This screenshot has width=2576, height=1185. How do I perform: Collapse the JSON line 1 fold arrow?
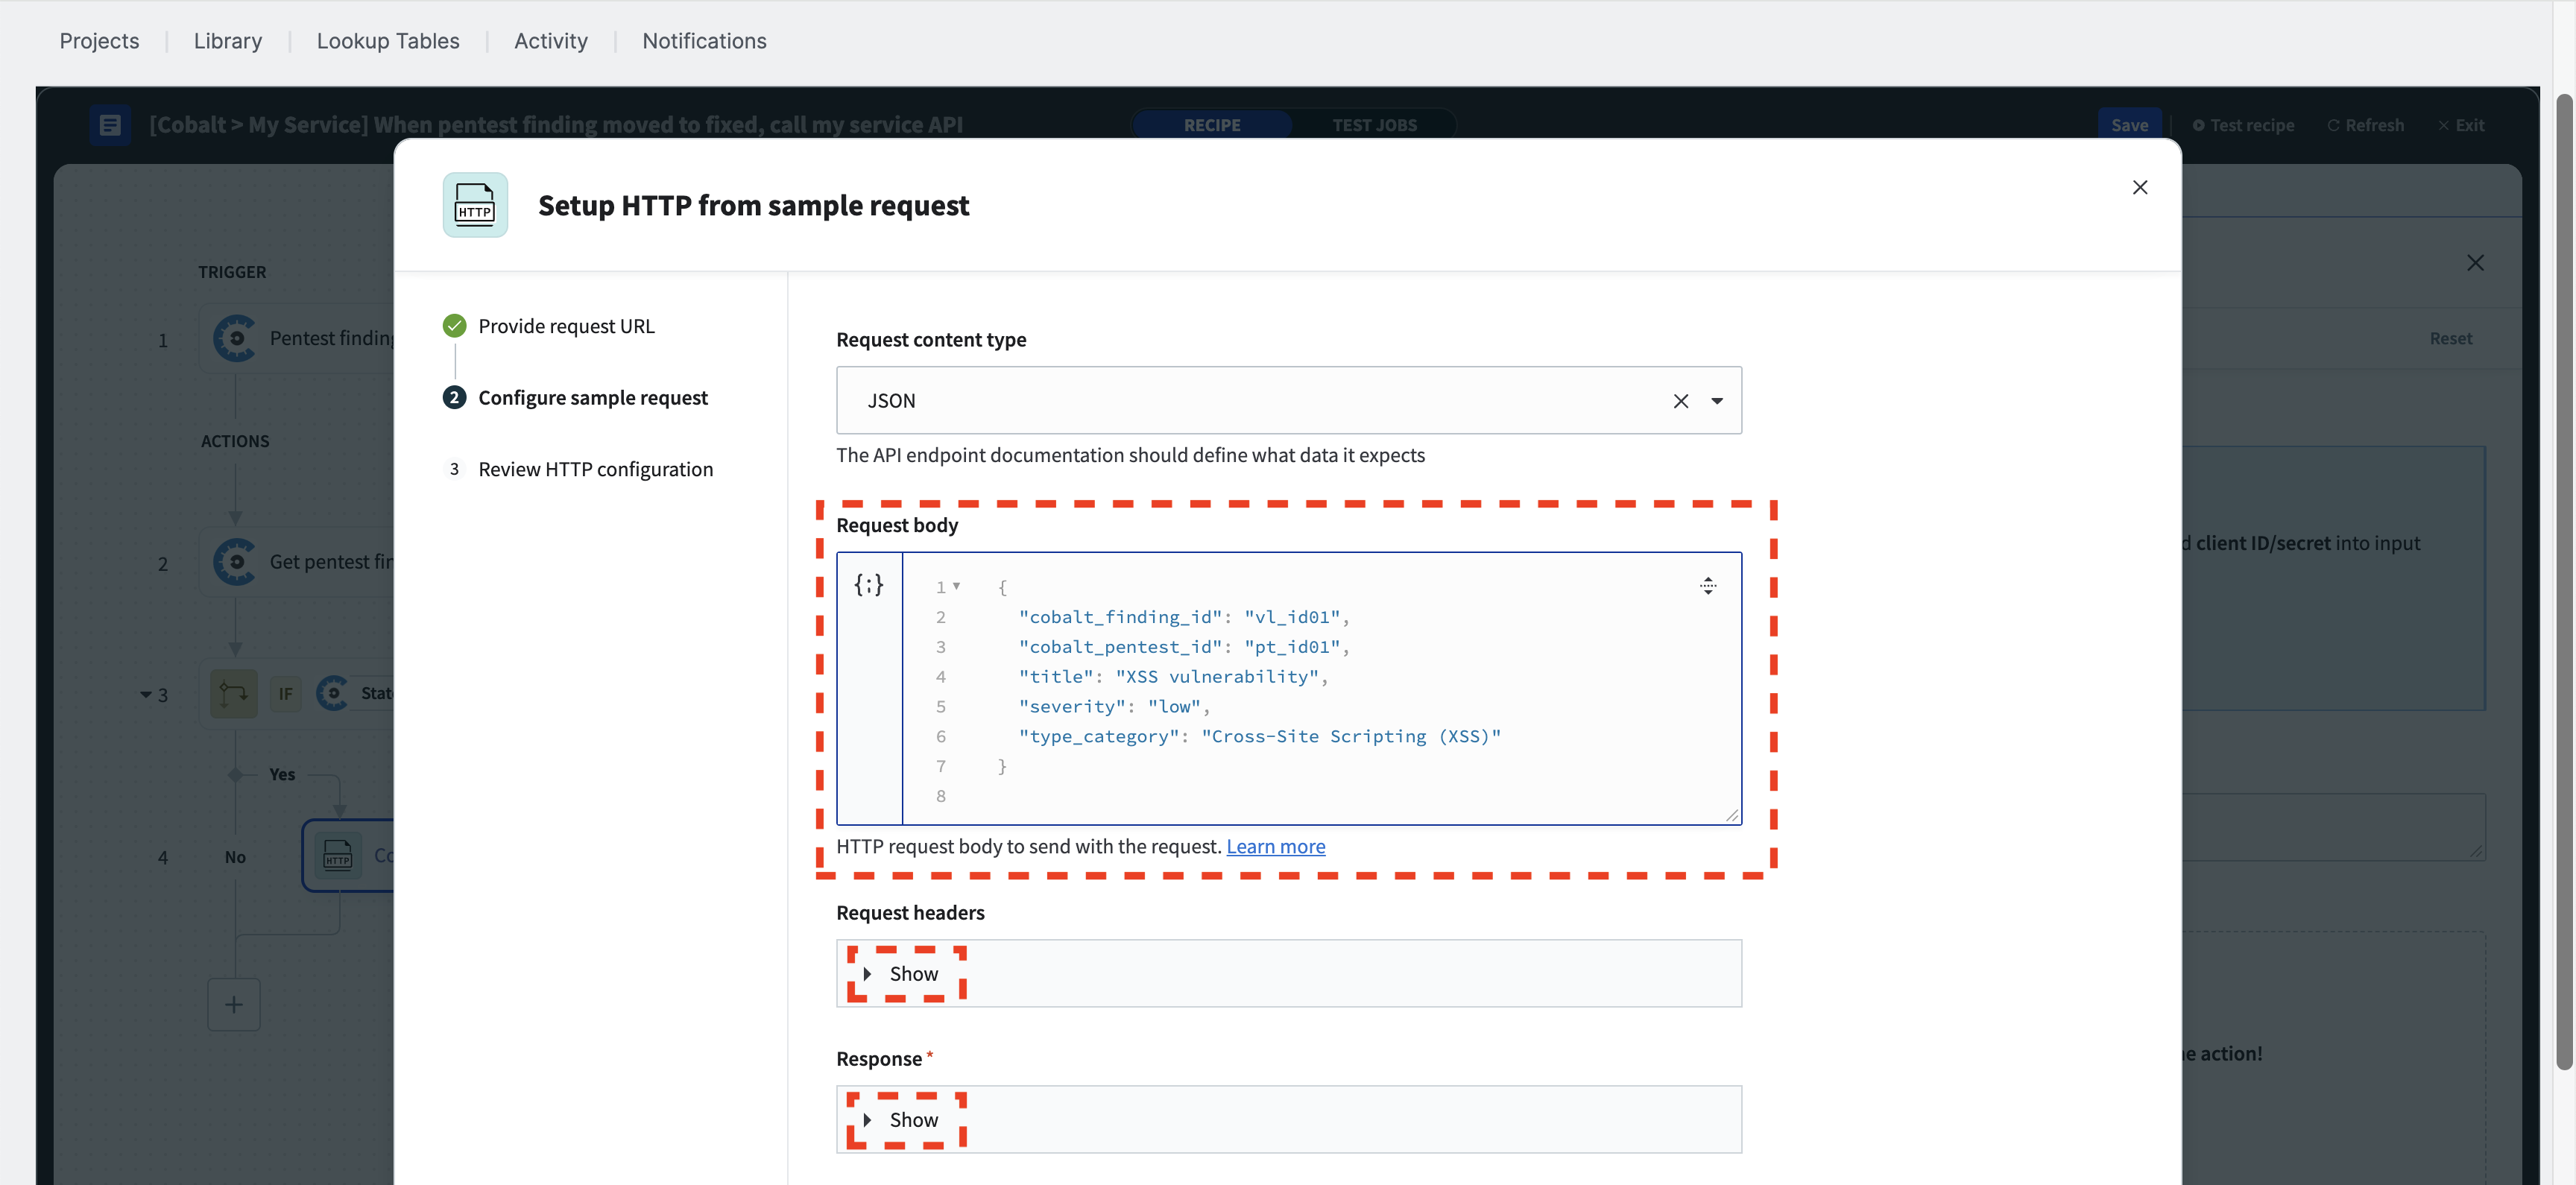(x=956, y=586)
